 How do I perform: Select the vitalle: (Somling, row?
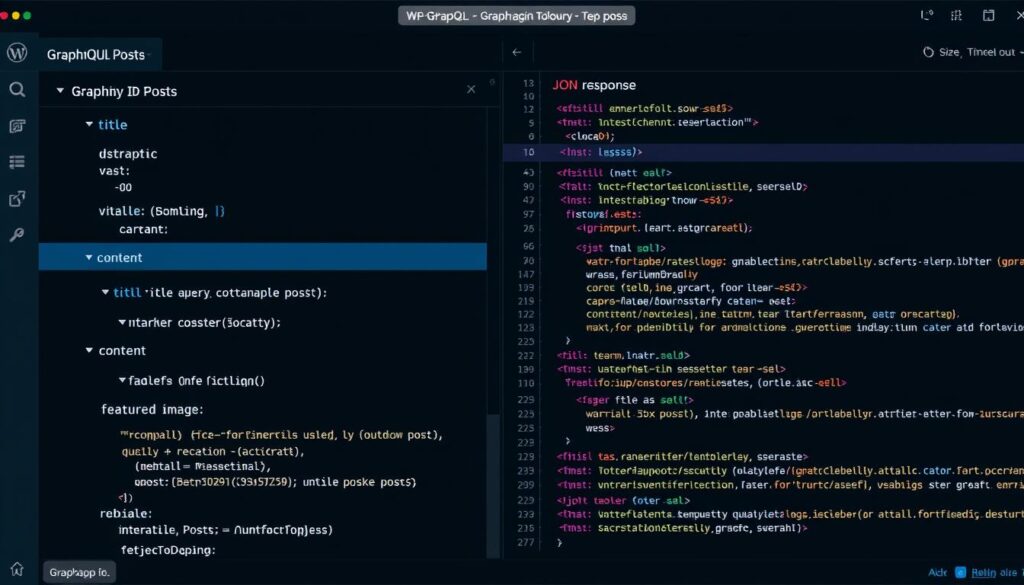[x=161, y=212]
